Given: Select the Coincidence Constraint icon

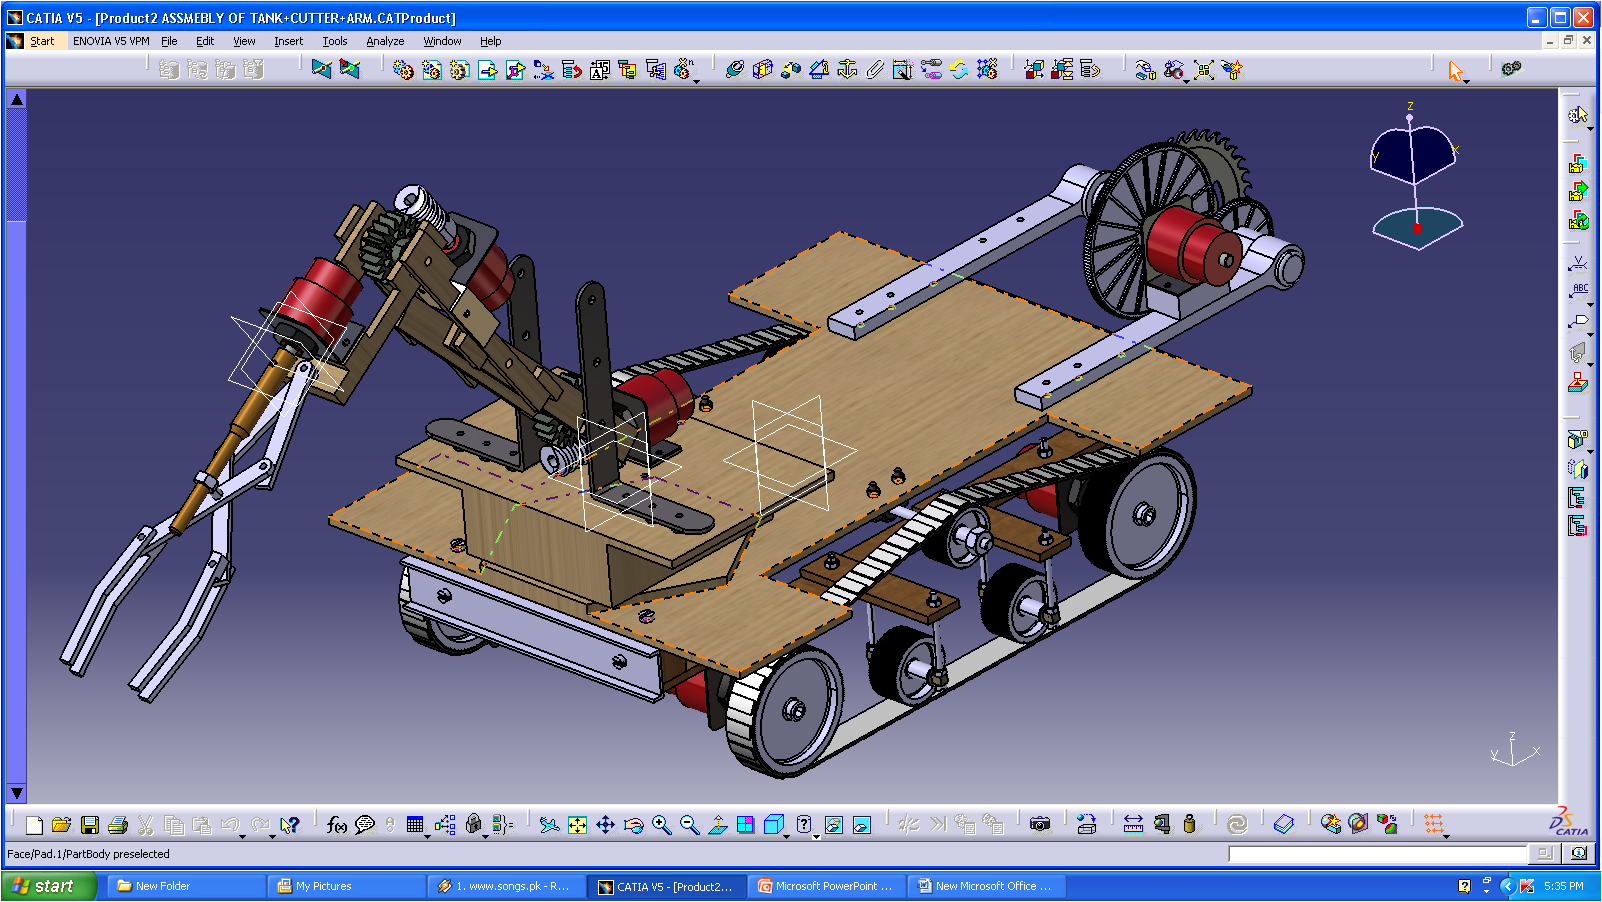Looking at the screenshot, I should [x=735, y=69].
